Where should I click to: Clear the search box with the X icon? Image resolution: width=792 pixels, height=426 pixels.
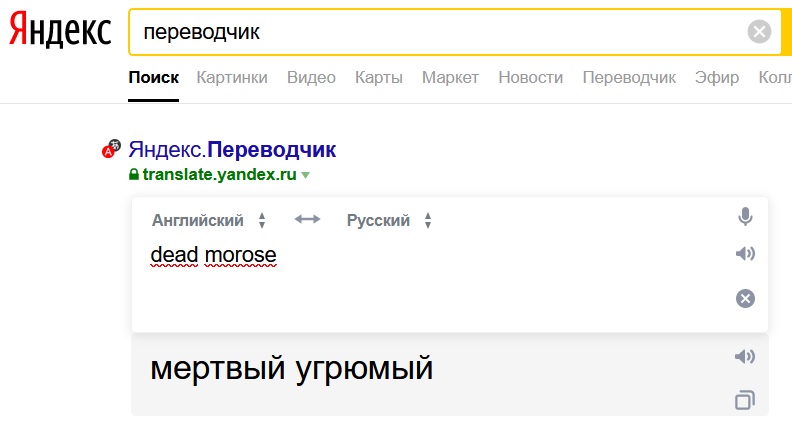click(x=759, y=32)
